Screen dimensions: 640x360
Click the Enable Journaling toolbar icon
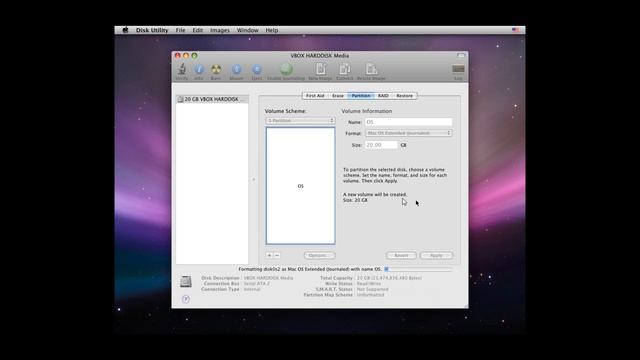[286, 69]
